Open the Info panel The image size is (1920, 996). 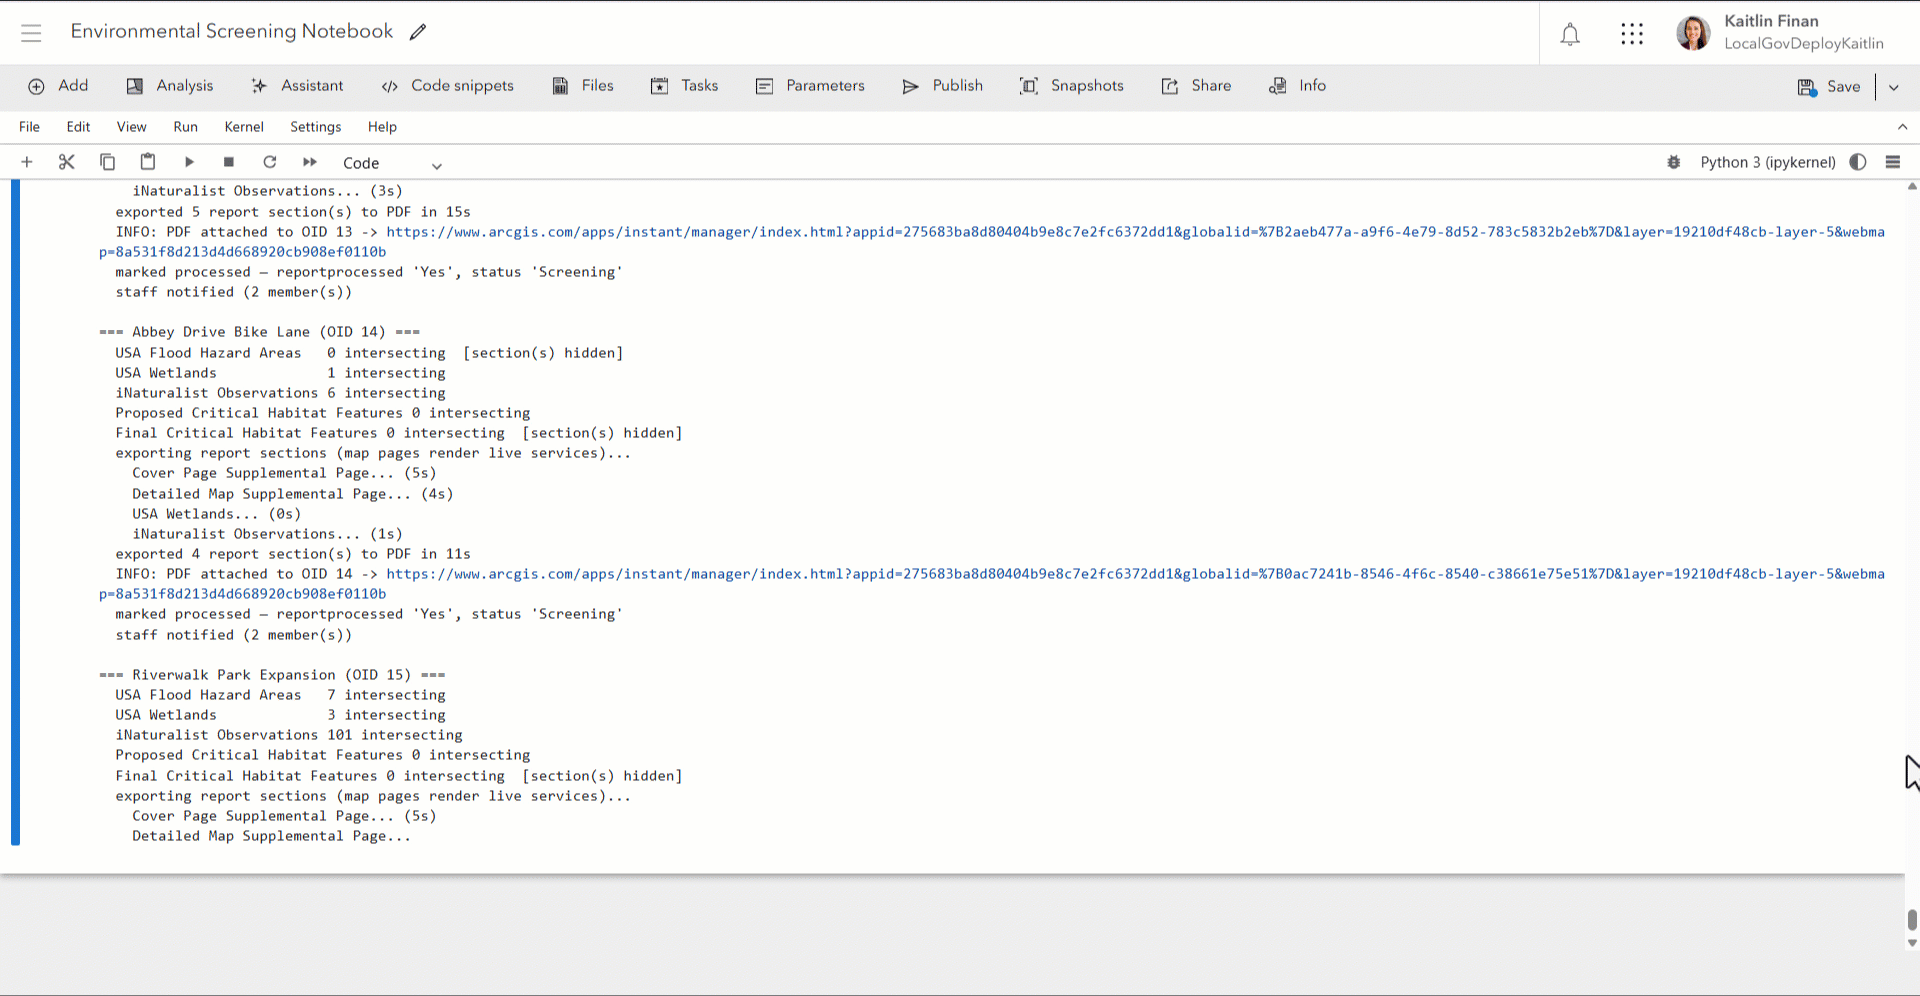click(x=1297, y=86)
